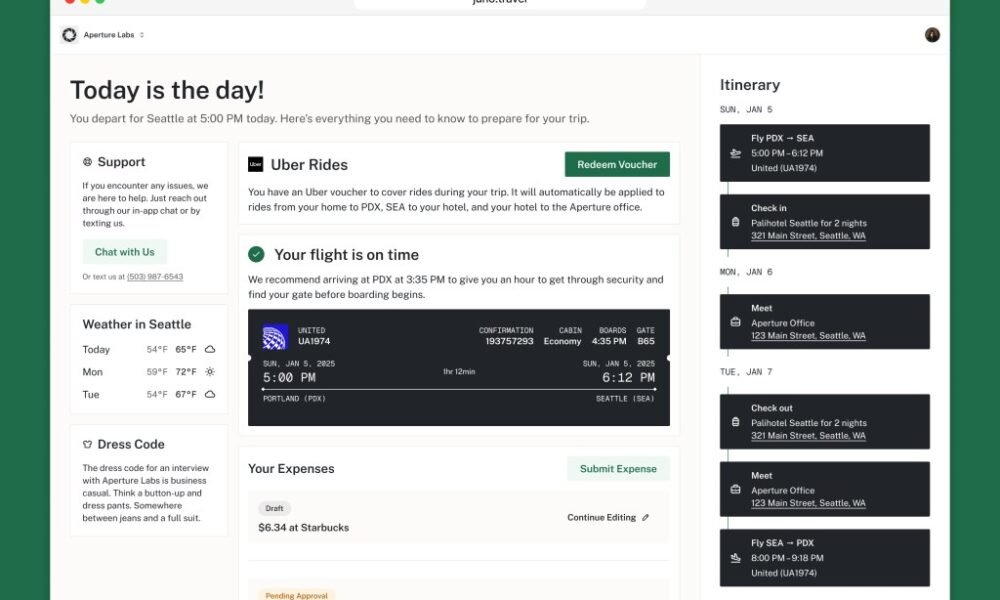Open the user profile avatar
The height and width of the screenshot is (600, 1000).
932,35
